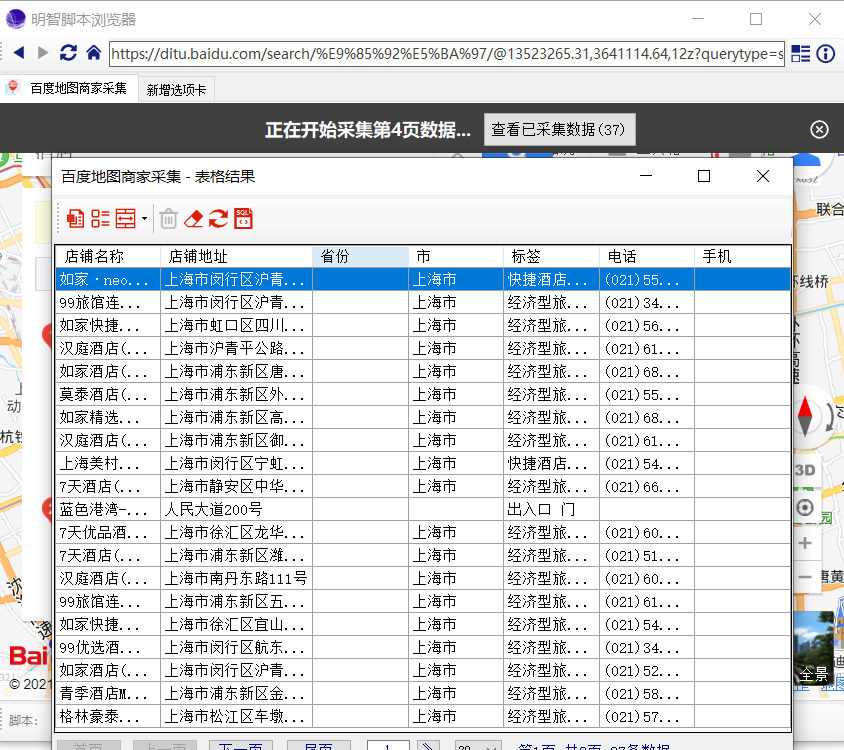Open the script list icon beside address bar
This screenshot has height=750, width=844.
(800, 53)
